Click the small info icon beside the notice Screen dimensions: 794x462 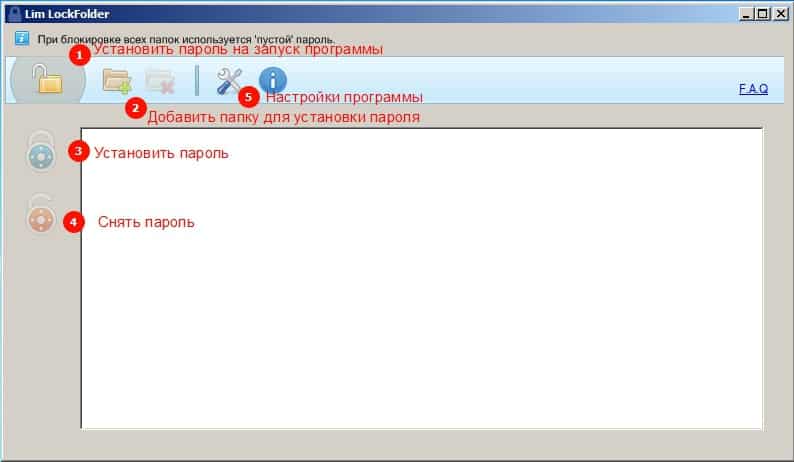[x=22, y=38]
